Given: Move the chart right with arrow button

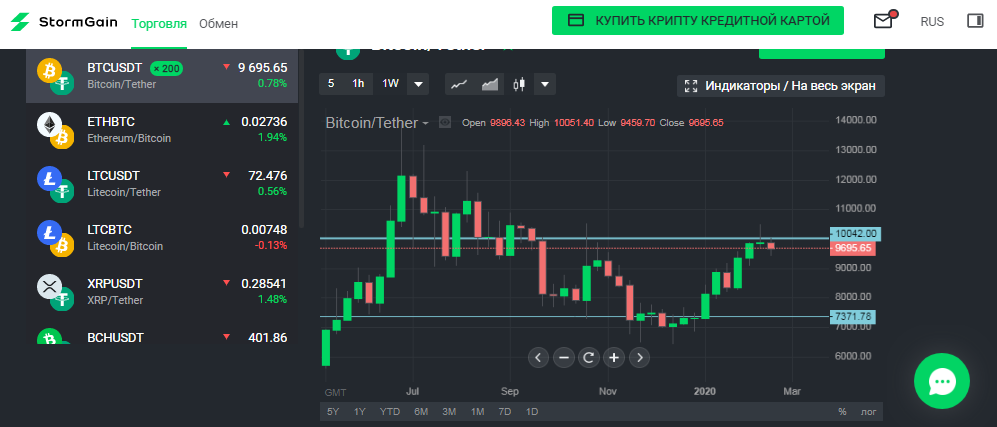Looking at the screenshot, I should tap(640, 358).
